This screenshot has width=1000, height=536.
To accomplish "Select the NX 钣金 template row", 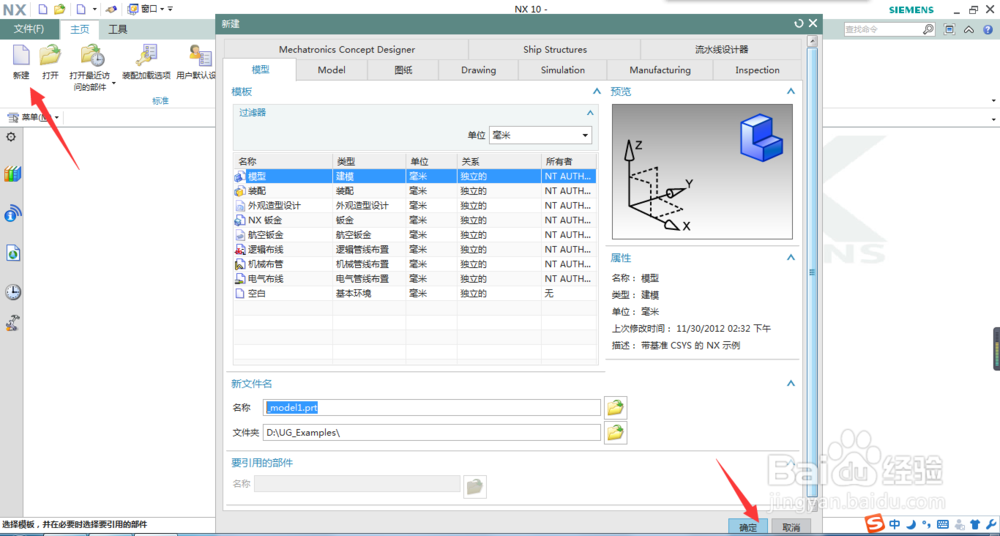I will point(415,220).
